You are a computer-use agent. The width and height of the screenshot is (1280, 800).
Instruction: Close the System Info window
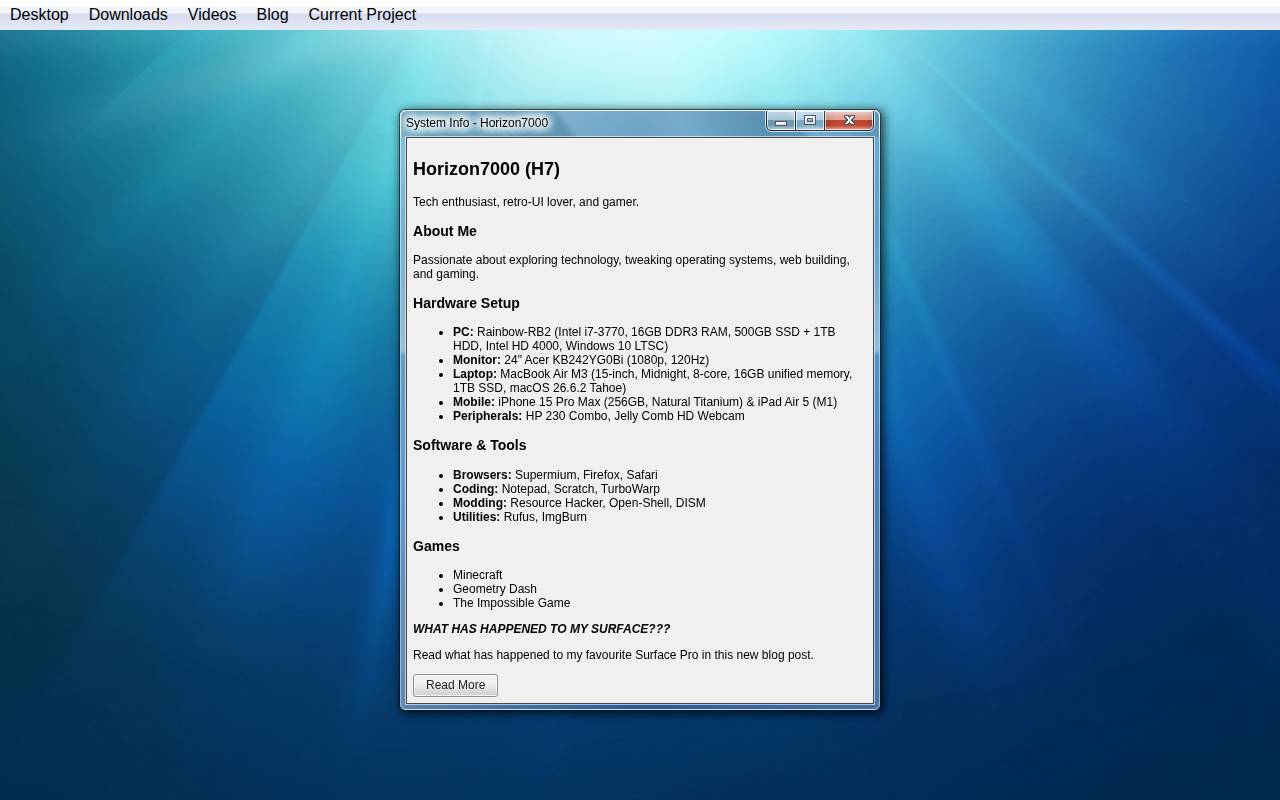pos(849,121)
